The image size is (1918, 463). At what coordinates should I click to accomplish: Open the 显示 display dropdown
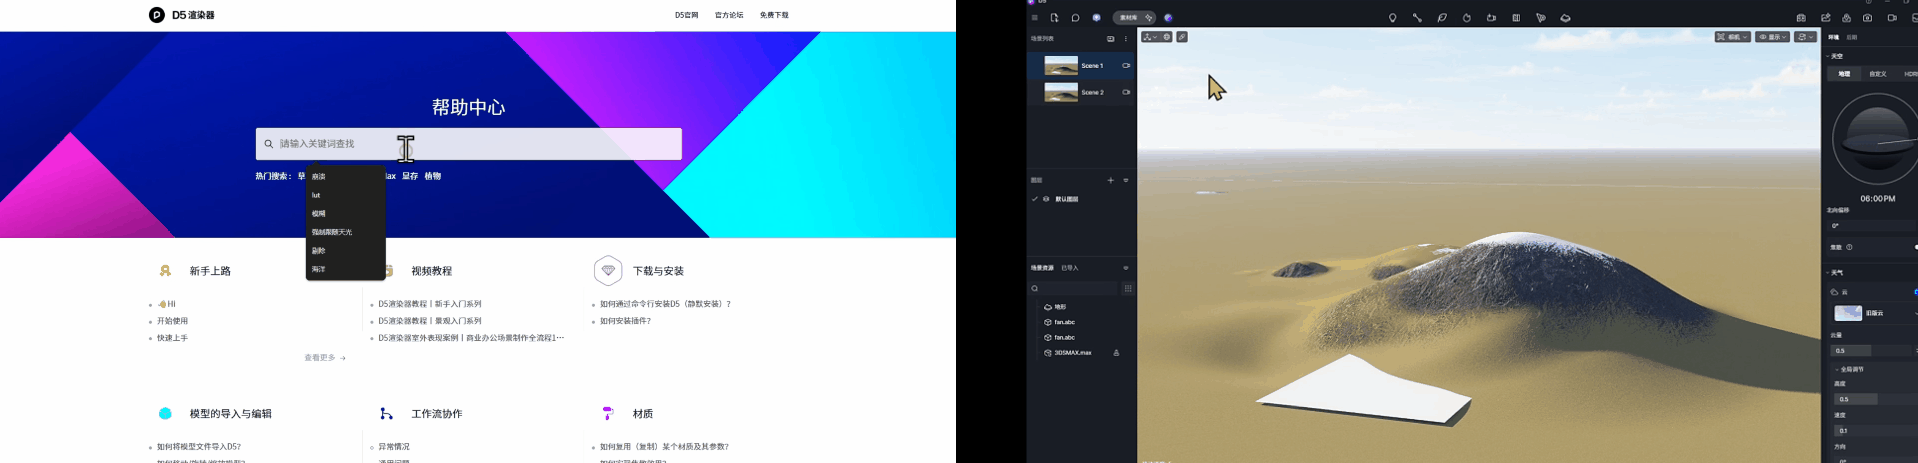tap(1773, 37)
